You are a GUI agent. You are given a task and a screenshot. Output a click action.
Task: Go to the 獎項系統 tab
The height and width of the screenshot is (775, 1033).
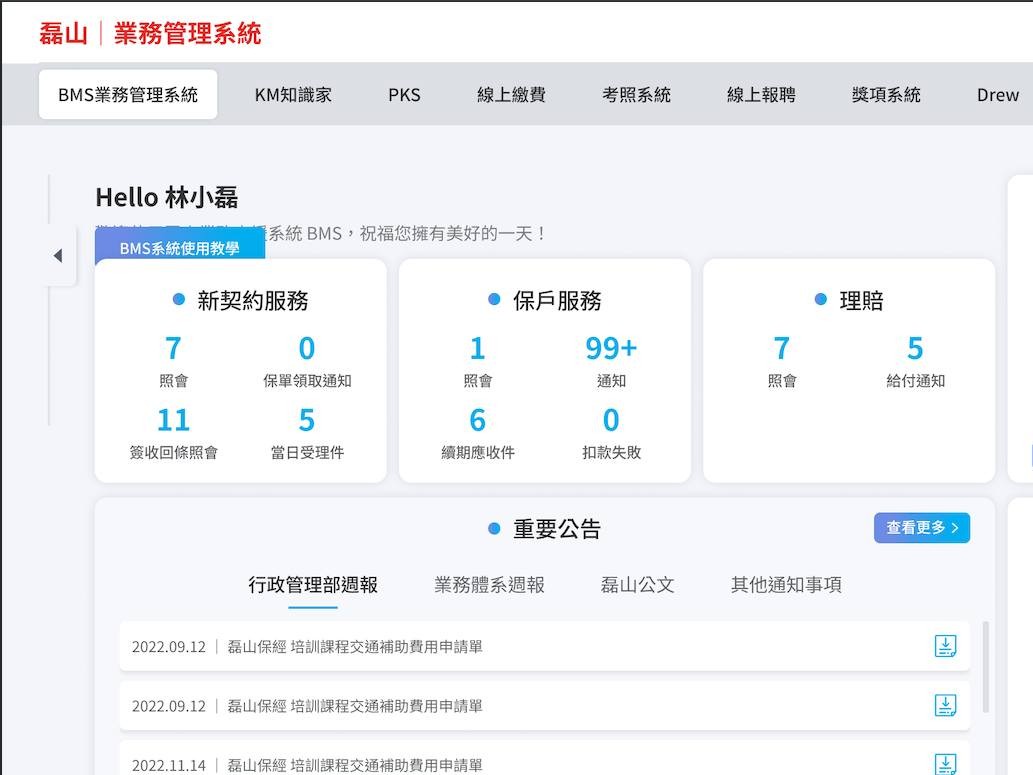[885, 95]
